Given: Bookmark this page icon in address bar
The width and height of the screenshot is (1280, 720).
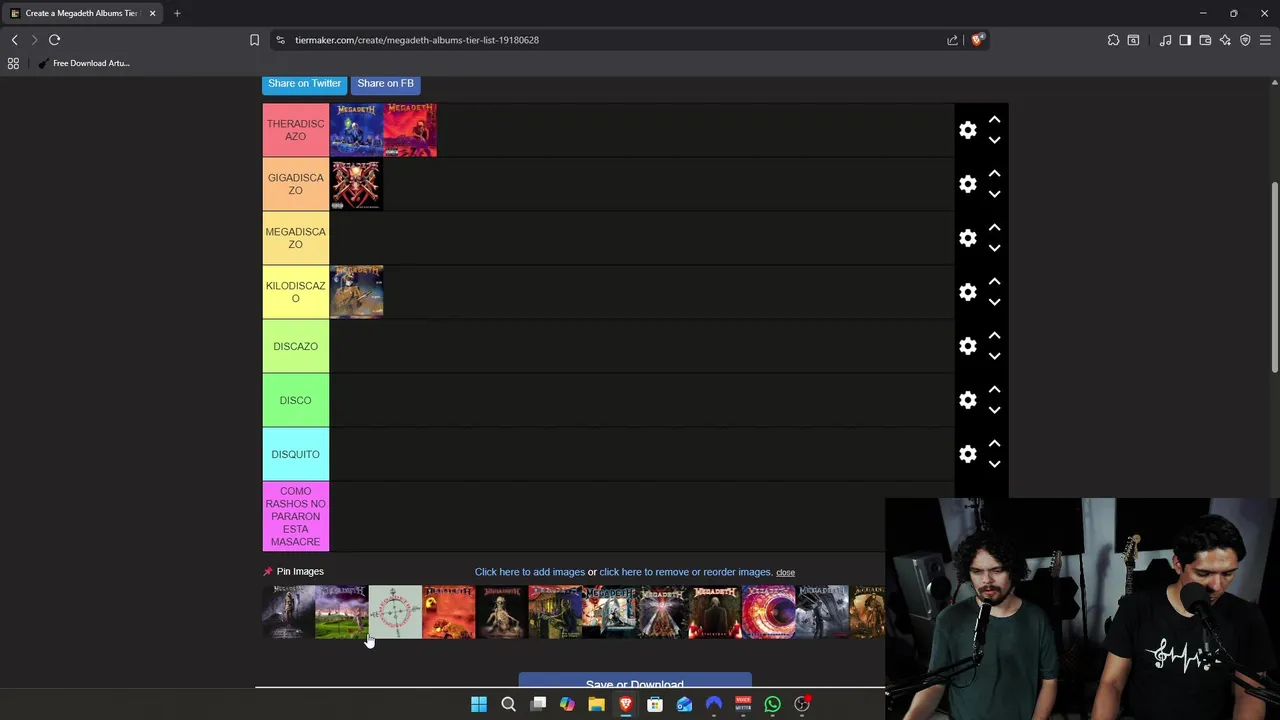Looking at the screenshot, I should pyautogui.click(x=254, y=40).
